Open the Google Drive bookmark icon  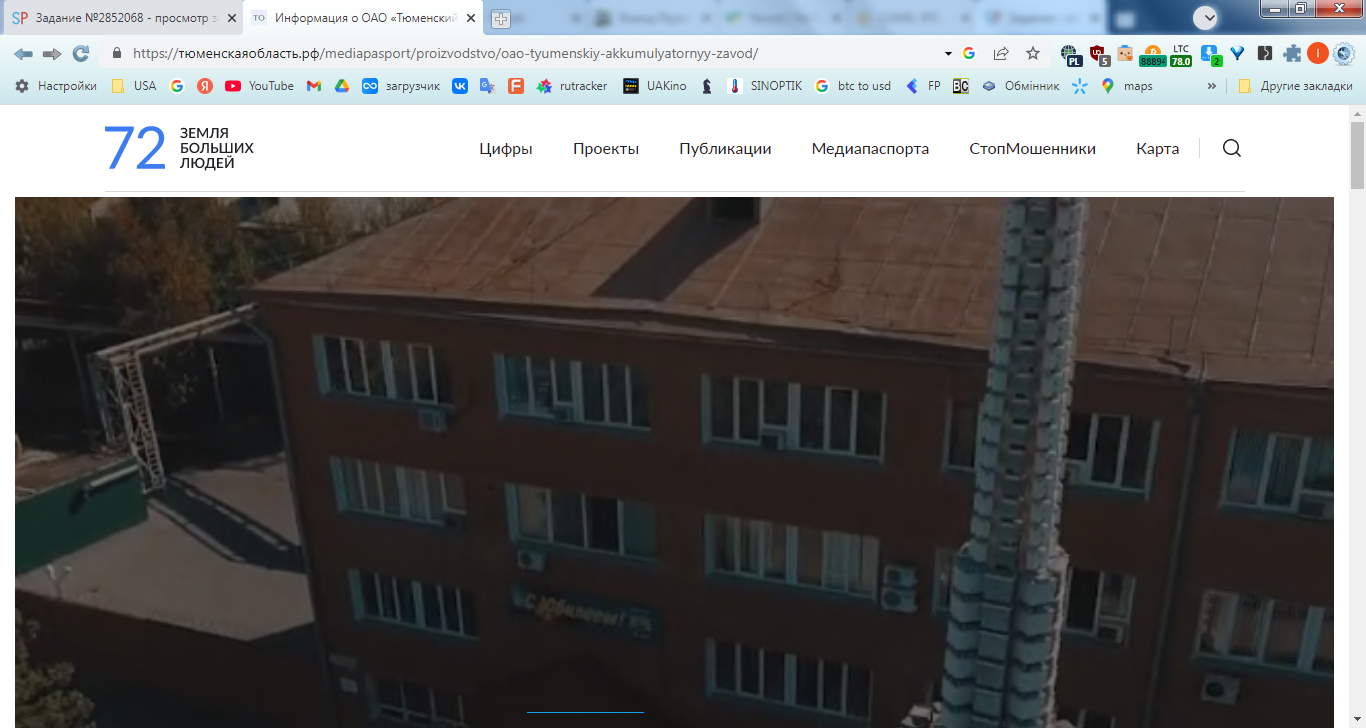click(x=341, y=86)
